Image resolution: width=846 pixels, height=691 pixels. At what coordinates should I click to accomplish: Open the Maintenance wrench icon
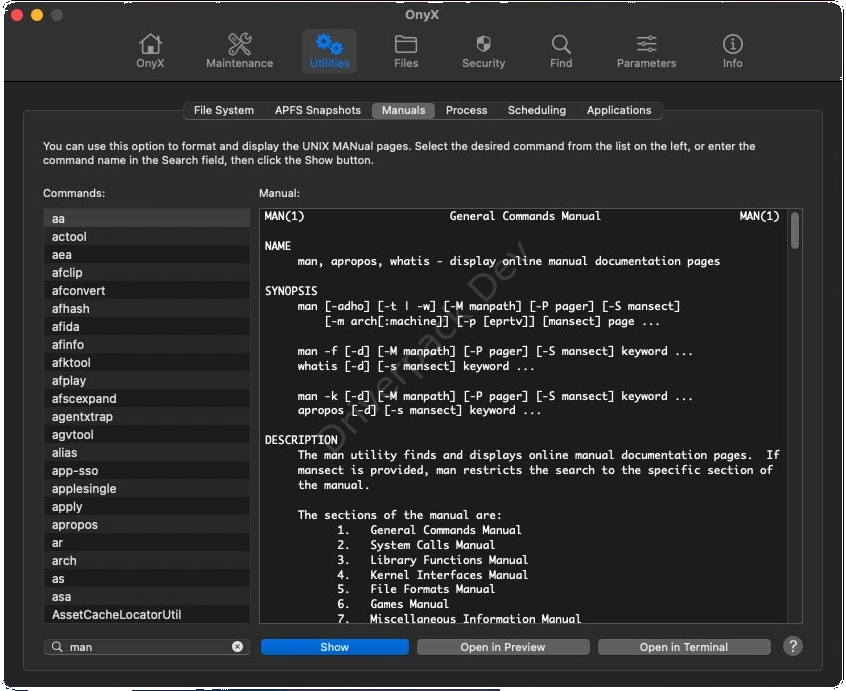240,51
